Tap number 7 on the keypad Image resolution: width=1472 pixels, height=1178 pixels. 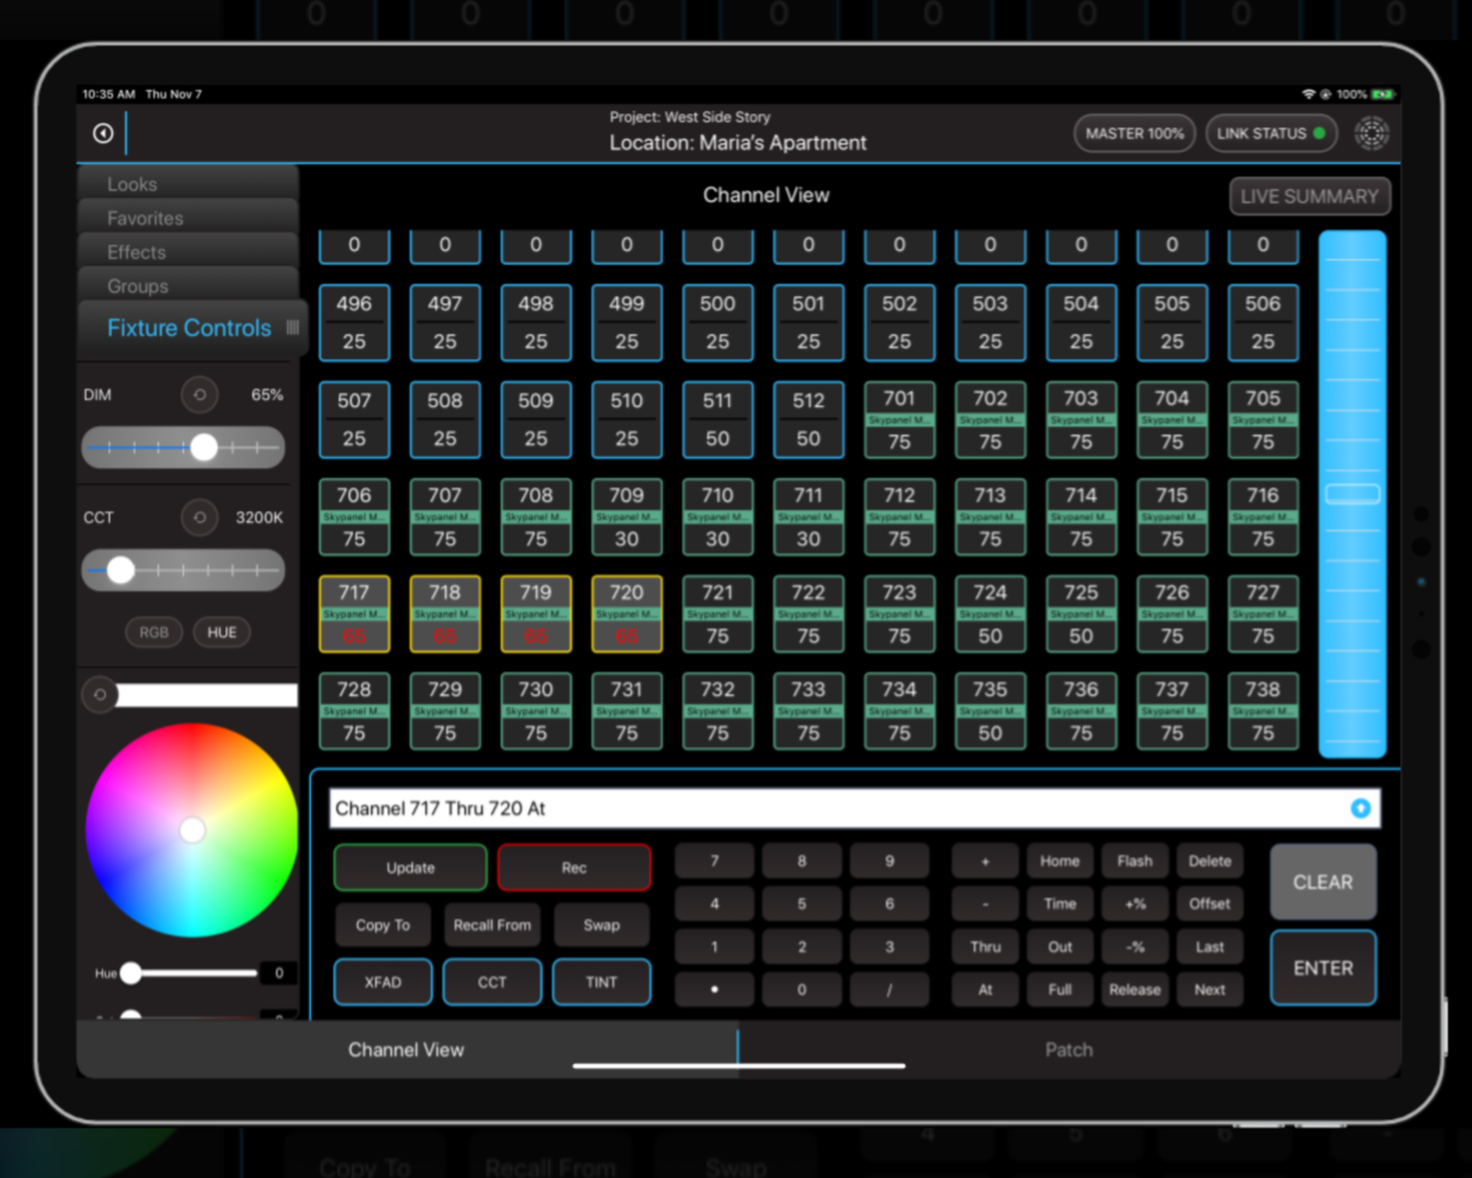(714, 861)
